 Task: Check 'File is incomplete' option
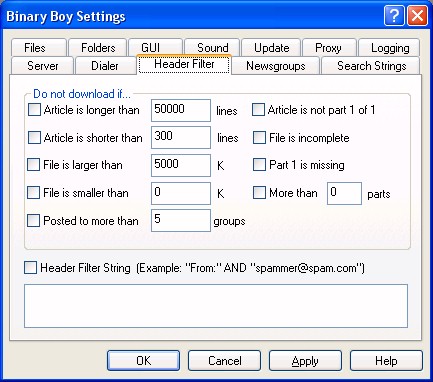coord(259,137)
